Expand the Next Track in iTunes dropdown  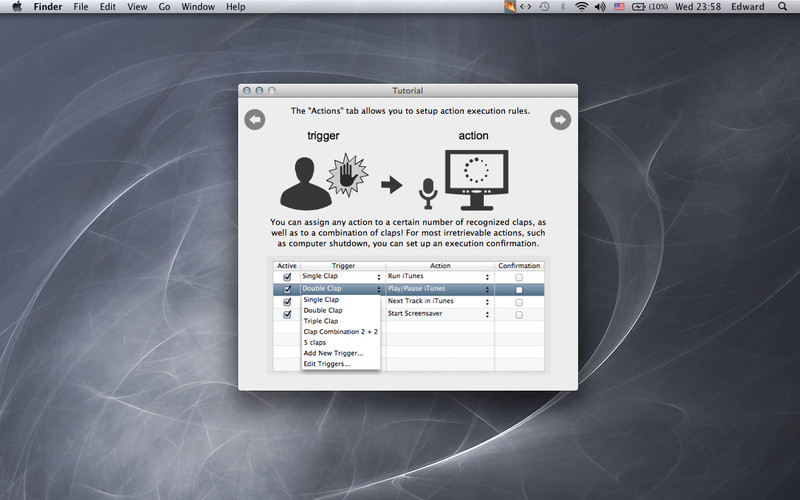point(487,301)
